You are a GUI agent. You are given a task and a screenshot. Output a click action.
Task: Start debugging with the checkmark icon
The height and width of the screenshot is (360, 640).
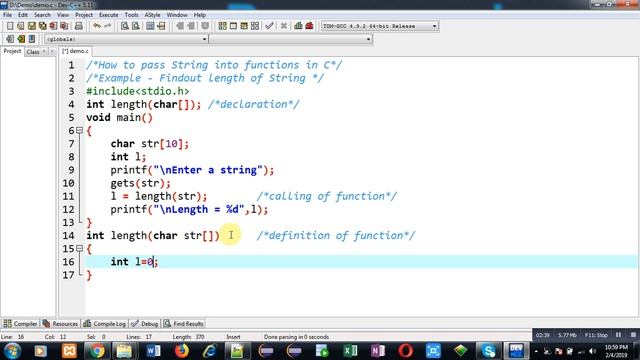[x=269, y=26]
